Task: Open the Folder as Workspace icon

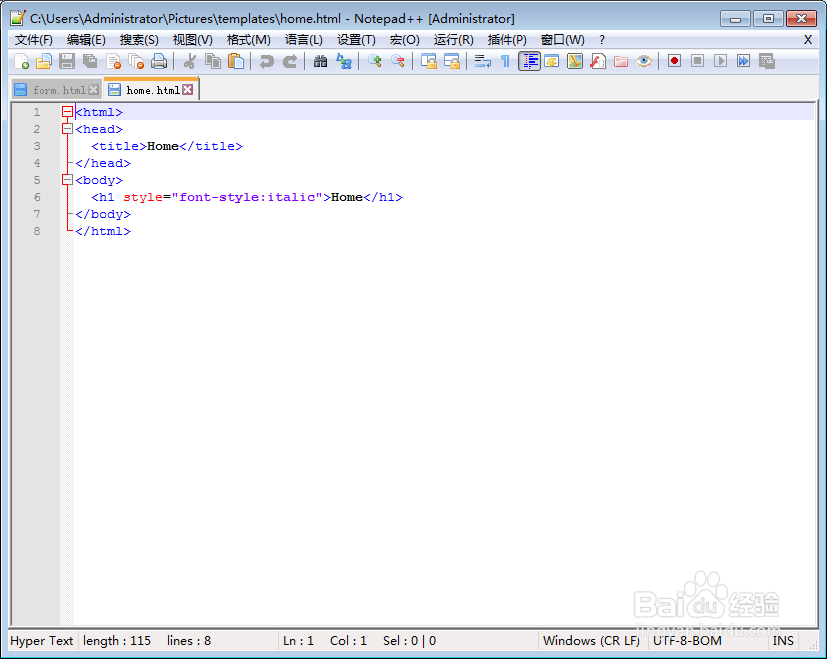Action: pyautogui.click(x=621, y=61)
